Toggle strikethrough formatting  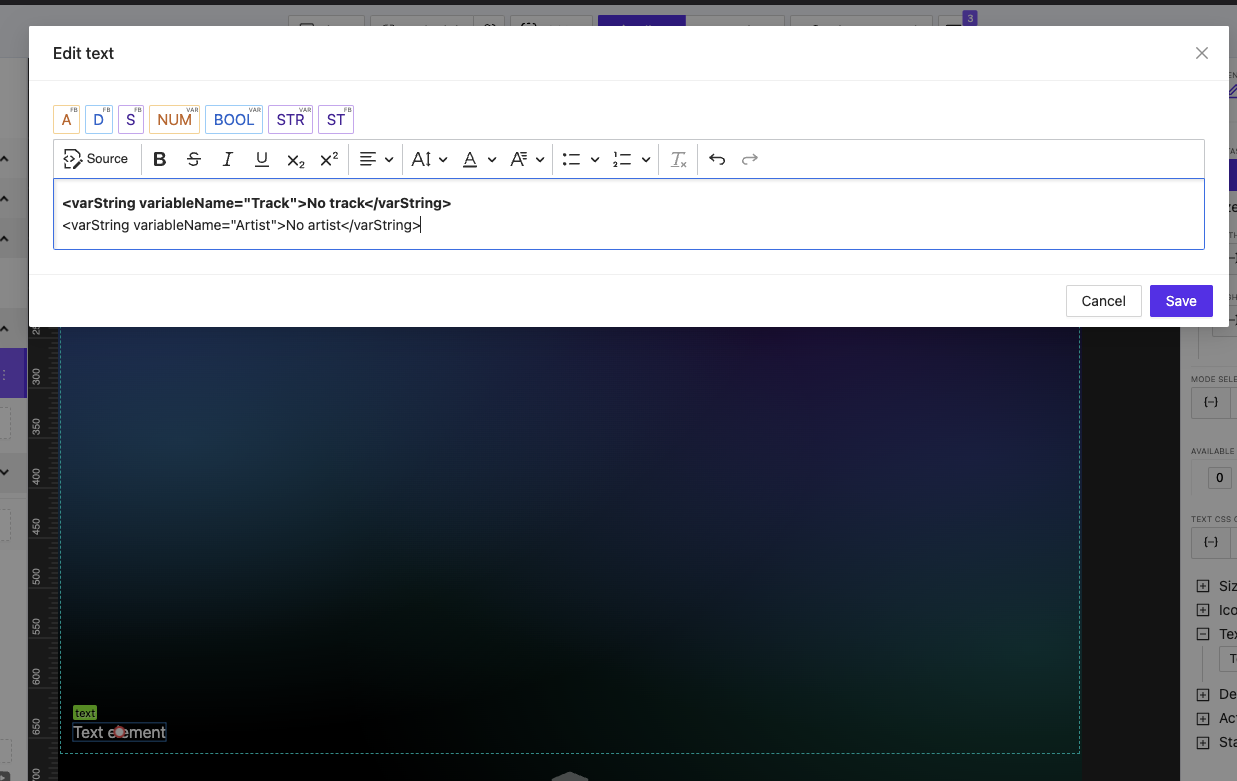[194, 159]
